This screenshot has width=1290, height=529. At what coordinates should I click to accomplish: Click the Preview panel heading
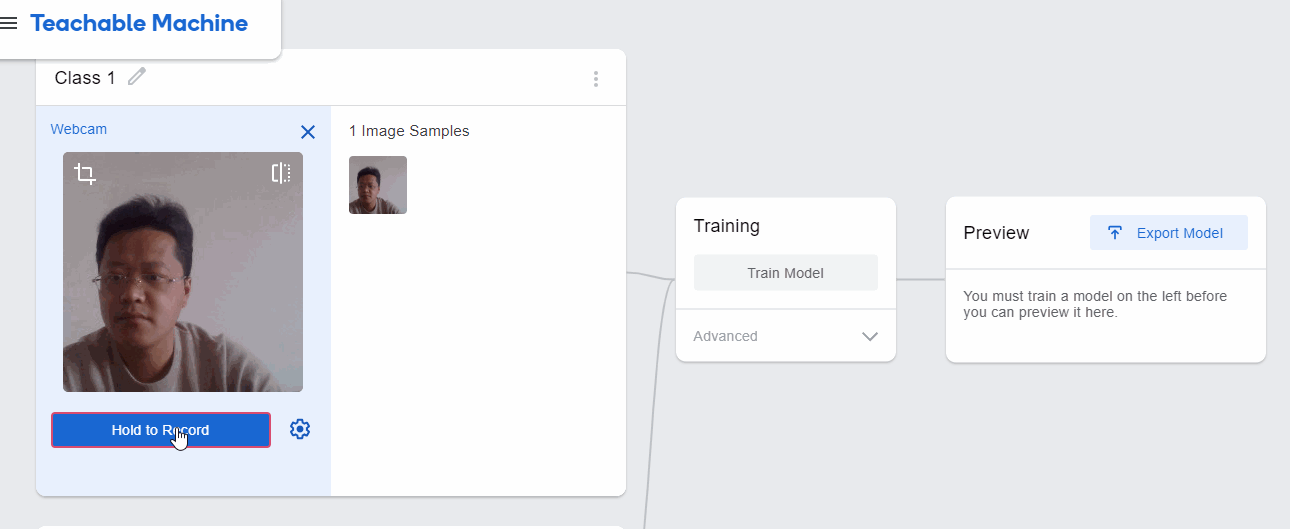click(996, 233)
